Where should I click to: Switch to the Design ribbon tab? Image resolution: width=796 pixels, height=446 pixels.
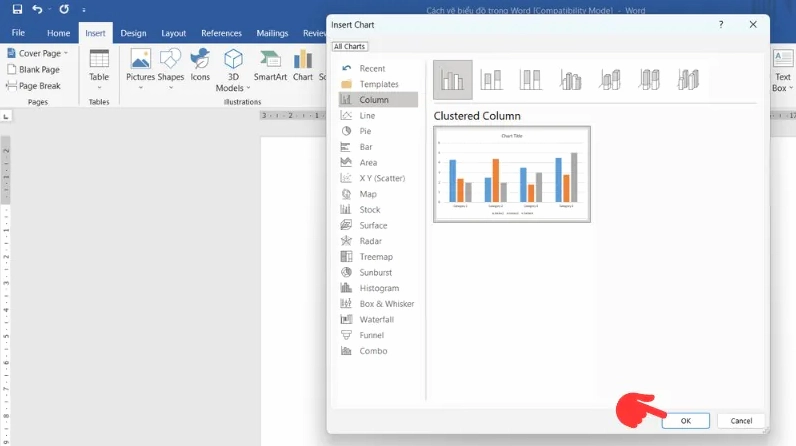coord(133,33)
